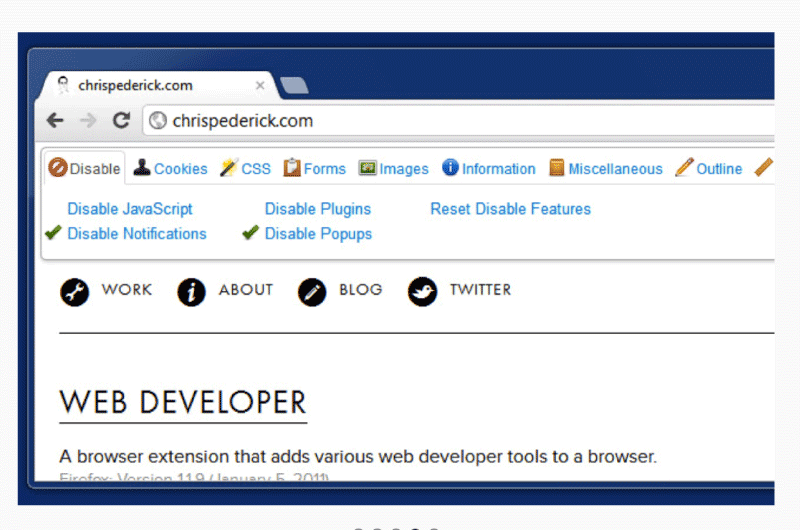Click the blue Information icon

point(450,167)
